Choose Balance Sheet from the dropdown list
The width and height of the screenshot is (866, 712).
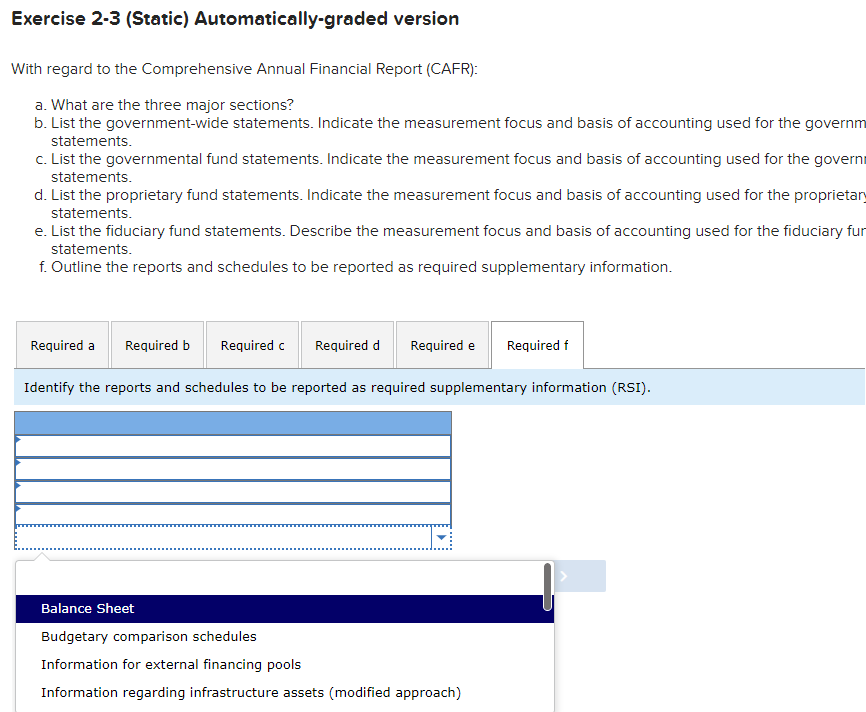[x=284, y=609]
